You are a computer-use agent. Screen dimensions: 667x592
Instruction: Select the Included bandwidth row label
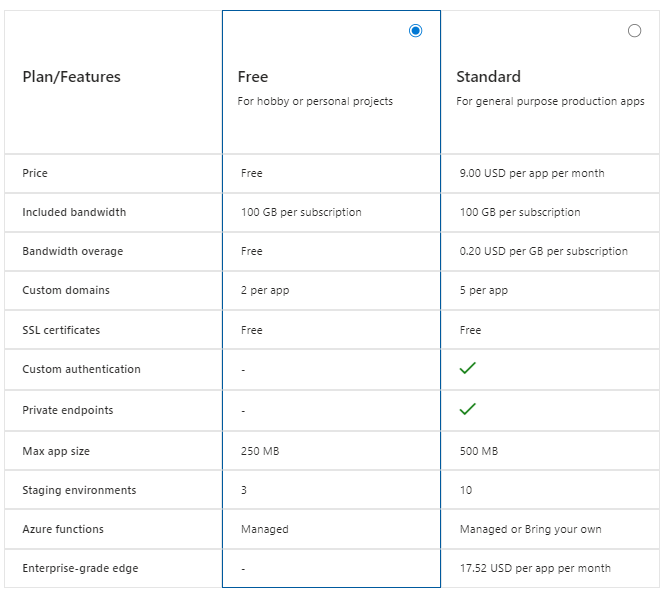[74, 212]
